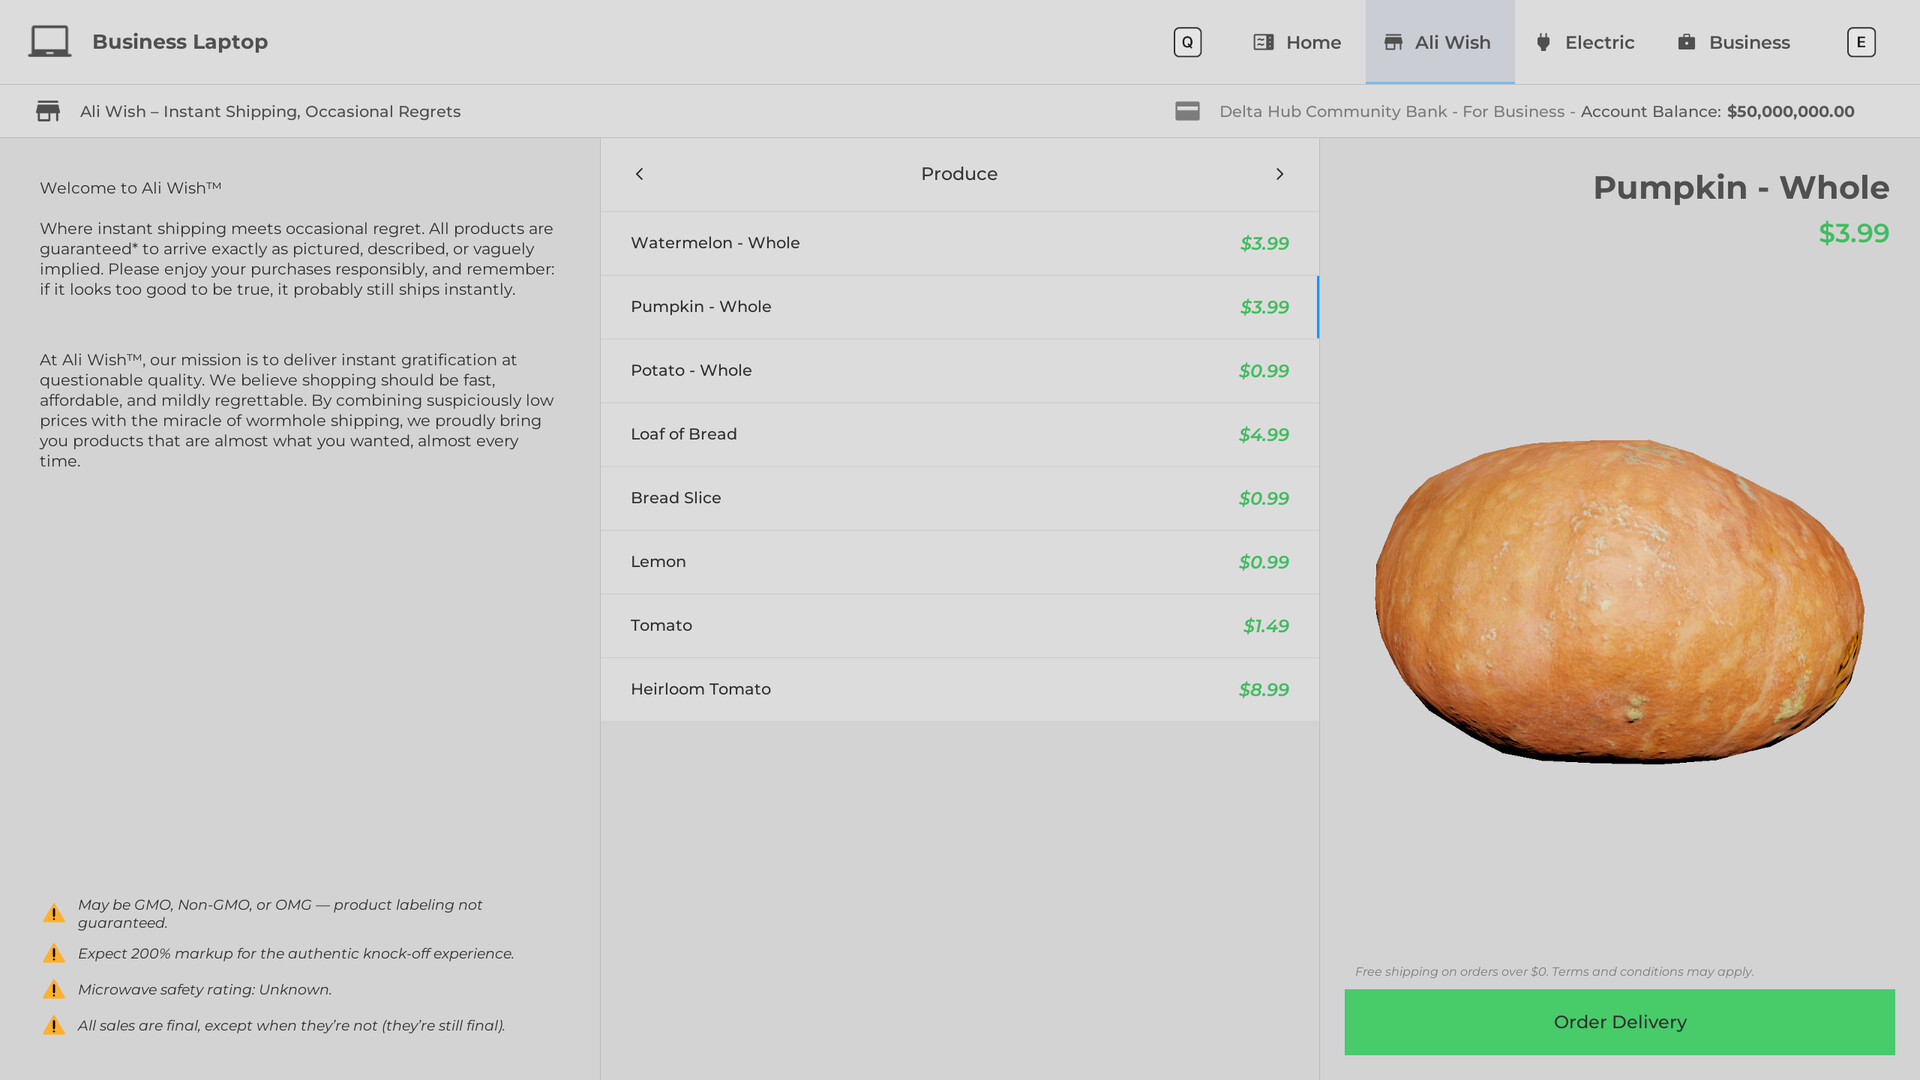
Task: Select Watermelon - Whole from product list
Action: (959, 243)
